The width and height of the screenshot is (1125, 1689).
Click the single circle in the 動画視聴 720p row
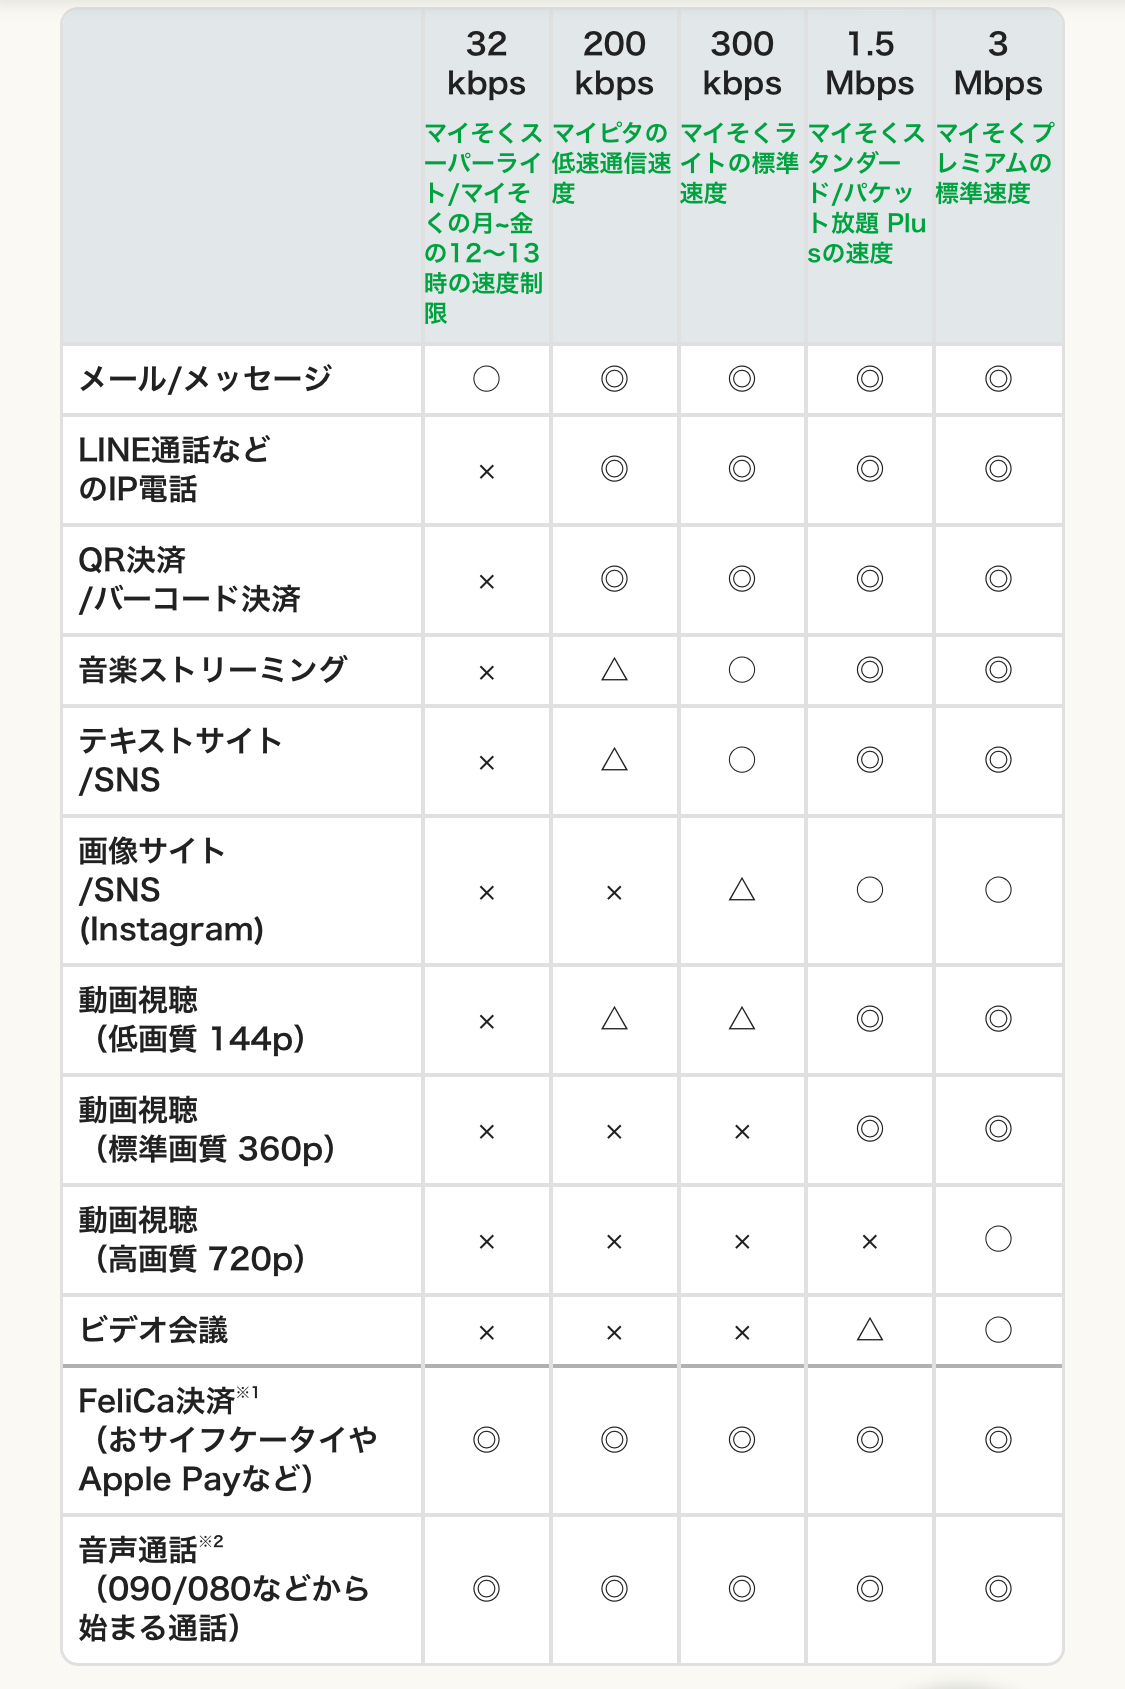point(998,1239)
